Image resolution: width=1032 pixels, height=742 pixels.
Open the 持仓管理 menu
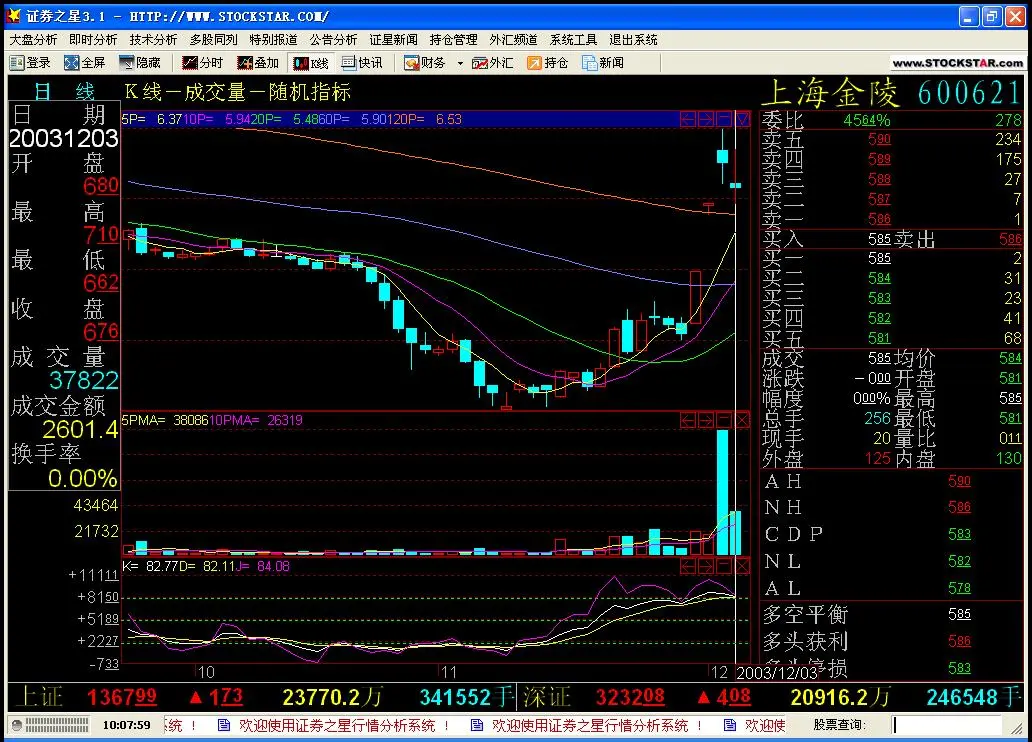[x=453, y=40]
